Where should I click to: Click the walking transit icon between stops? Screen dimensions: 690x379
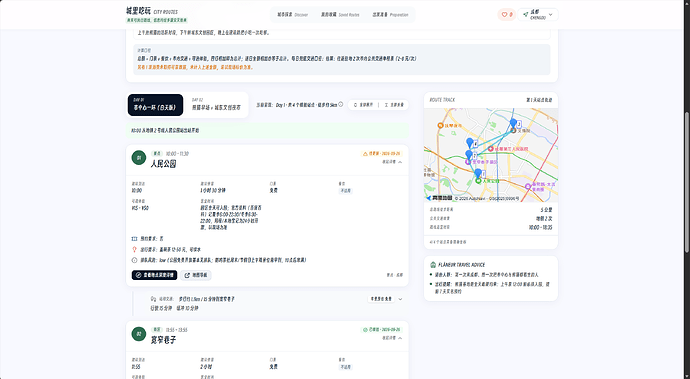click(x=153, y=299)
